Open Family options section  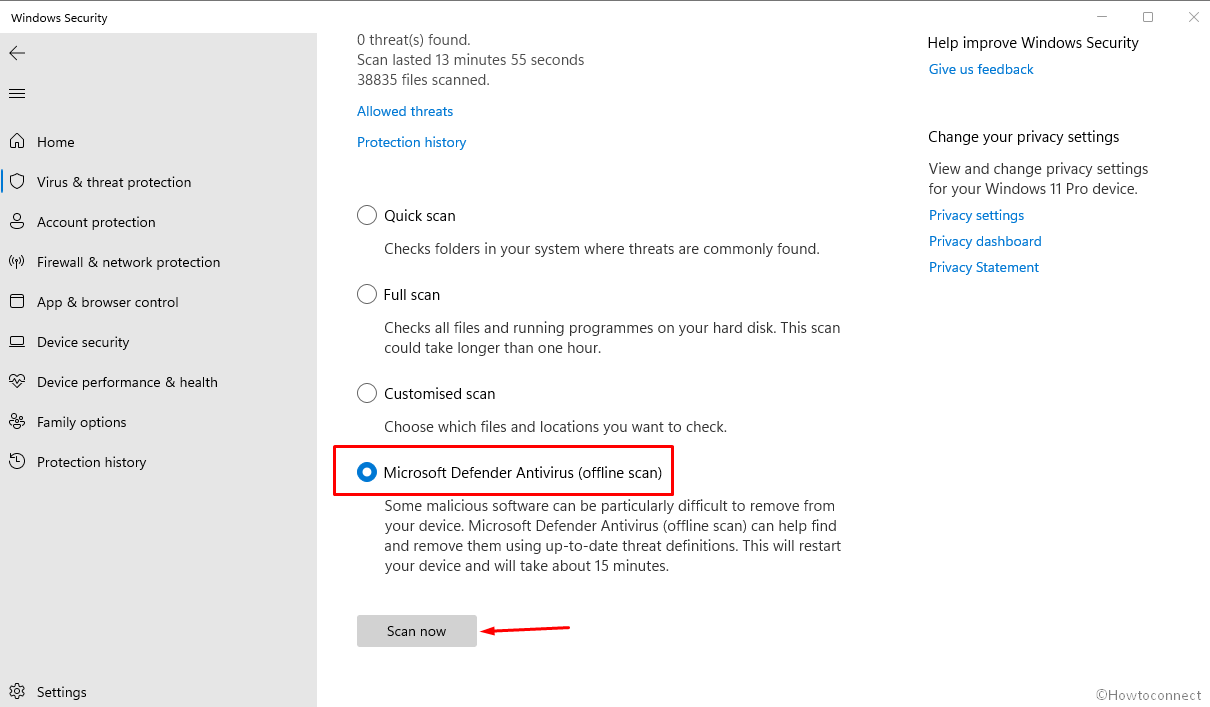[82, 422]
